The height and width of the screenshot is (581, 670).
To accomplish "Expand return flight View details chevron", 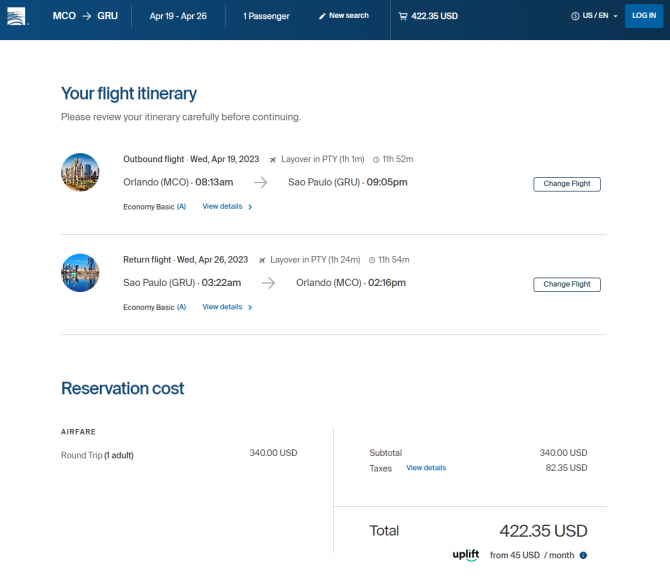I will click(250, 307).
